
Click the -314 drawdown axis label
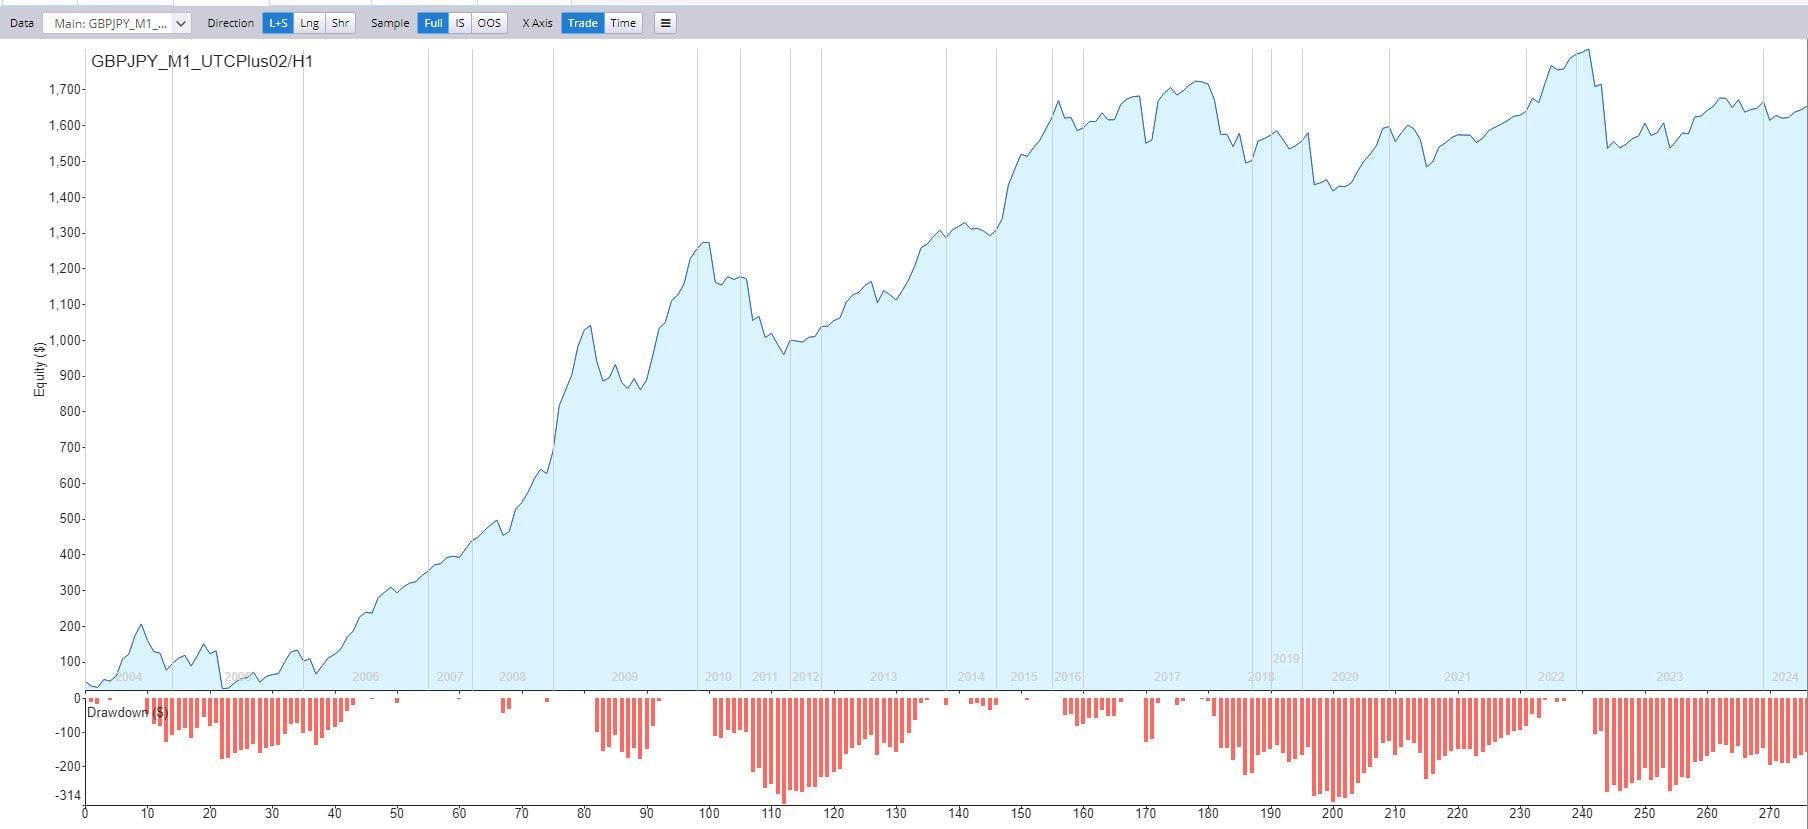coord(67,796)
